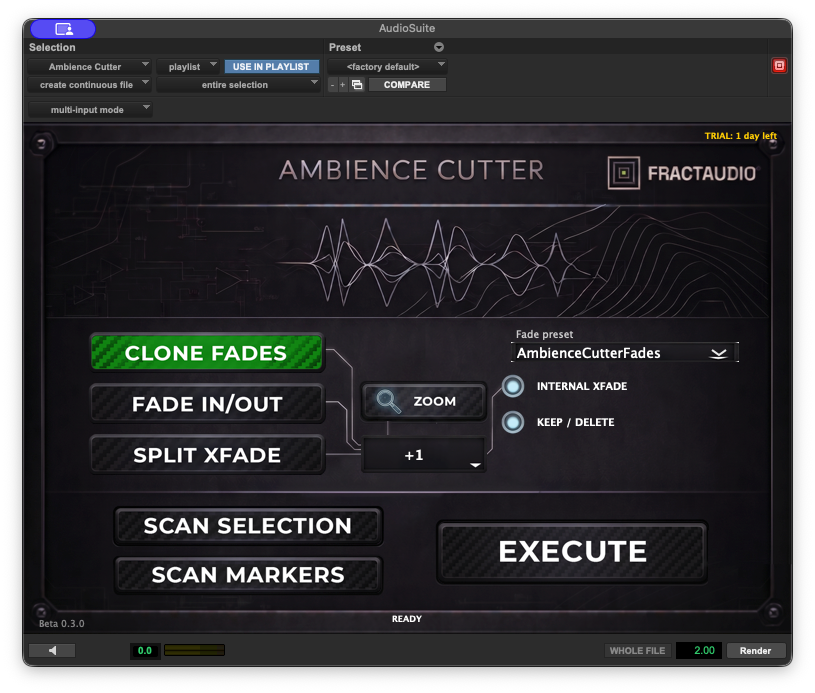Click the TRIAL: 1 day left notice
Image resolution: width=815 pixels, height=693 pixels.
tap(740, 136)
